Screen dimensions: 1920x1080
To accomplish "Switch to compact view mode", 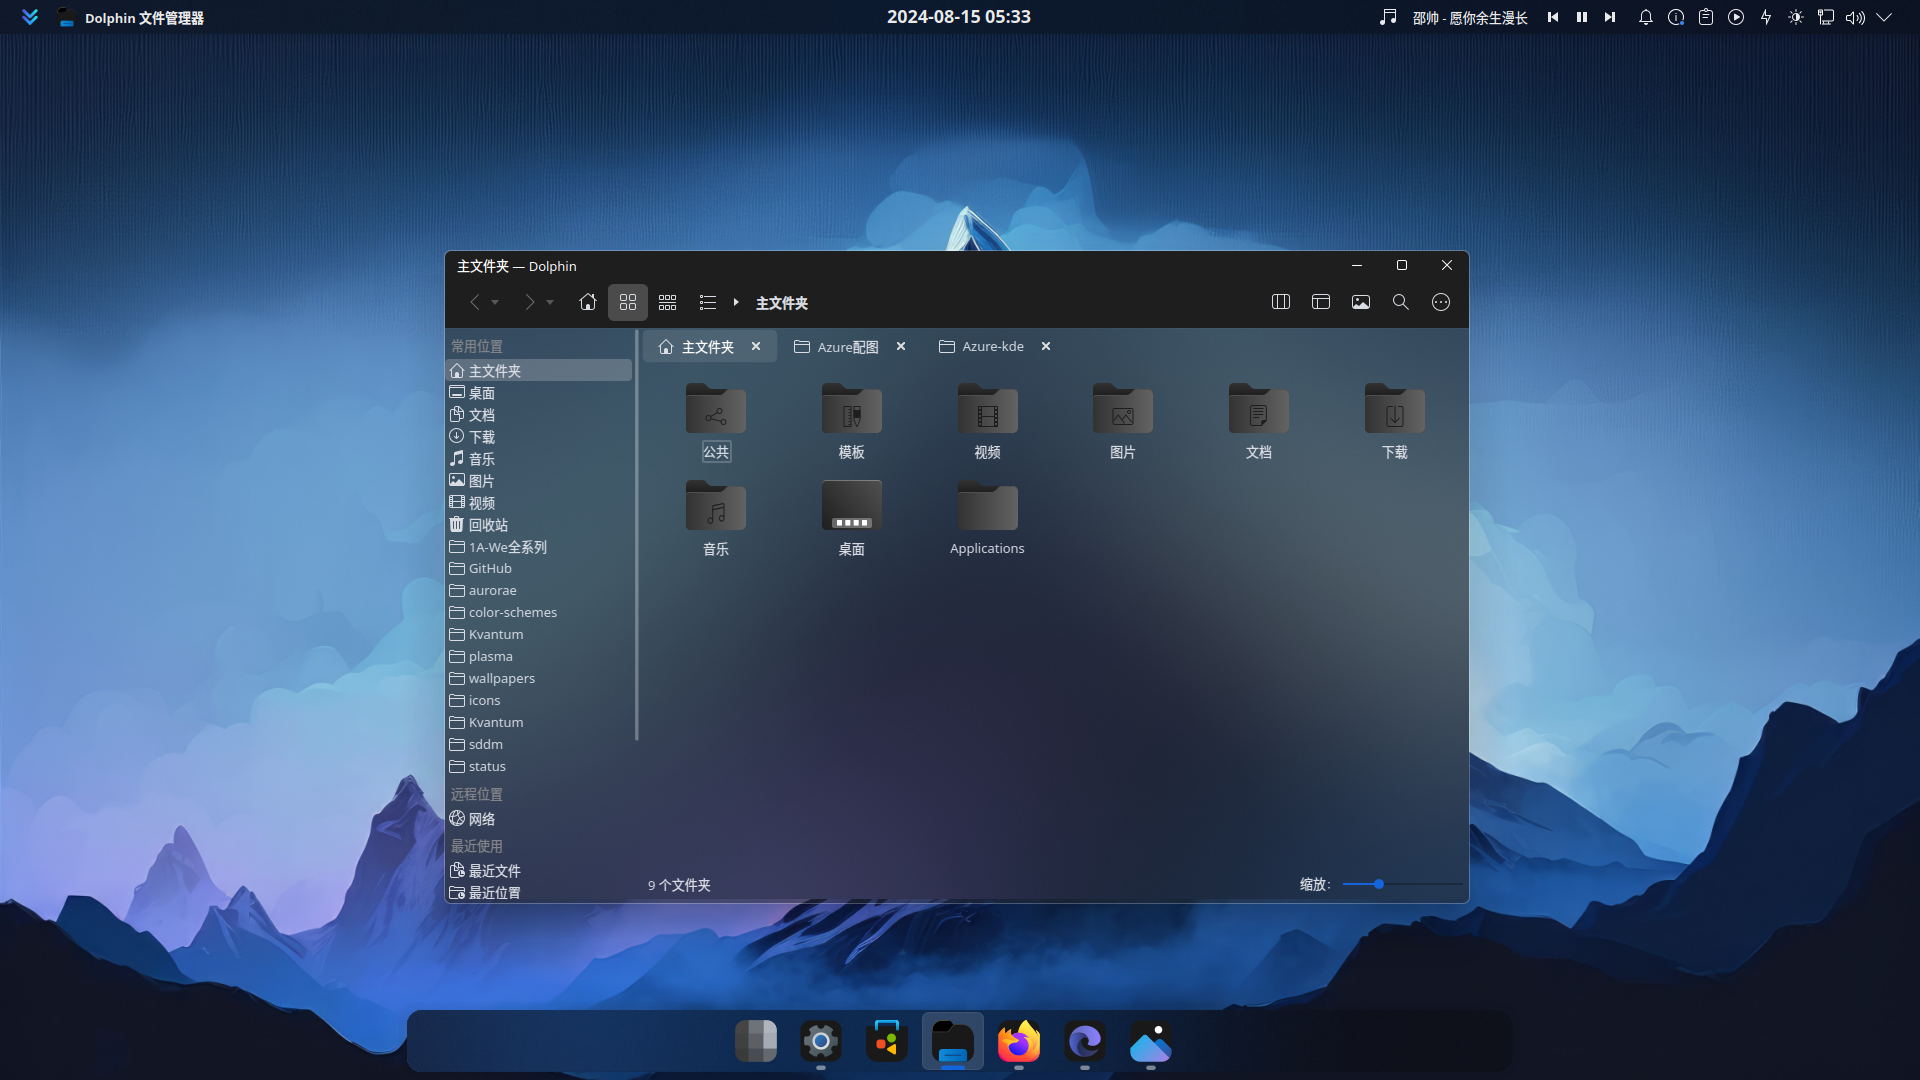I will (x=668, y=302).
